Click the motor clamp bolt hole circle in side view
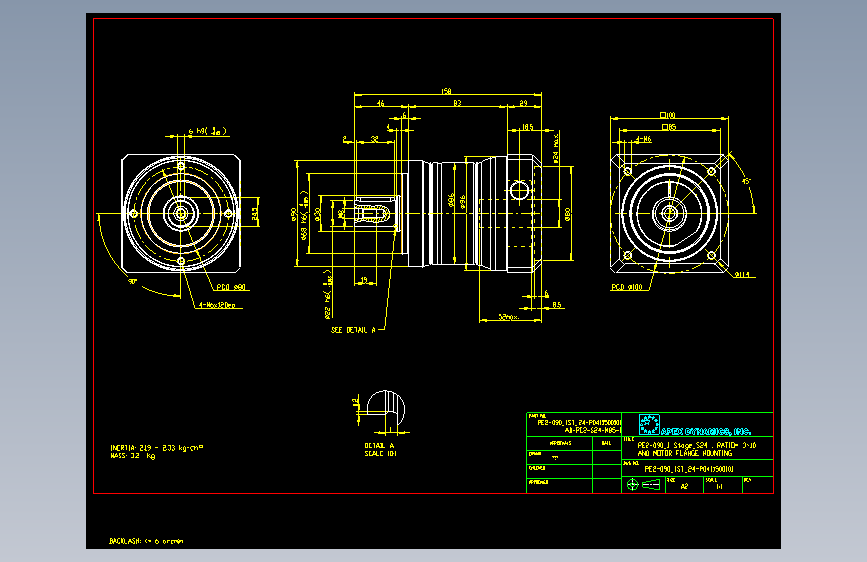This screenshot has width=867, height=562. pyautogui.click(x=519, y=191)
